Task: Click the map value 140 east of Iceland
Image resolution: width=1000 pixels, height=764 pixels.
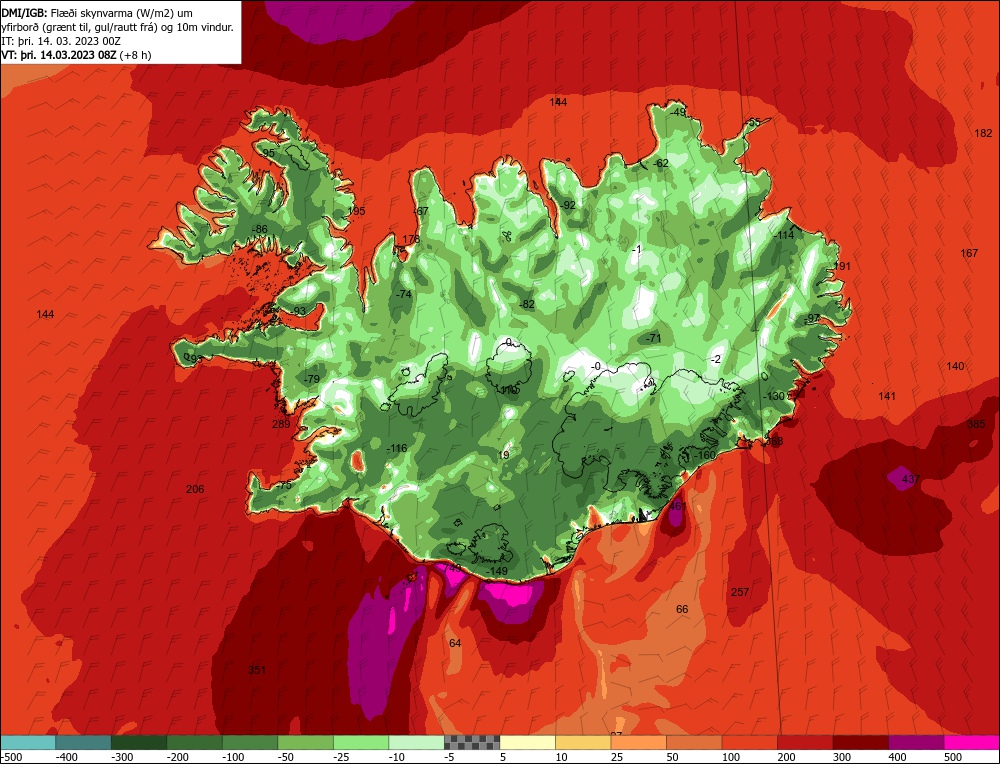Action: pos(955,366)
